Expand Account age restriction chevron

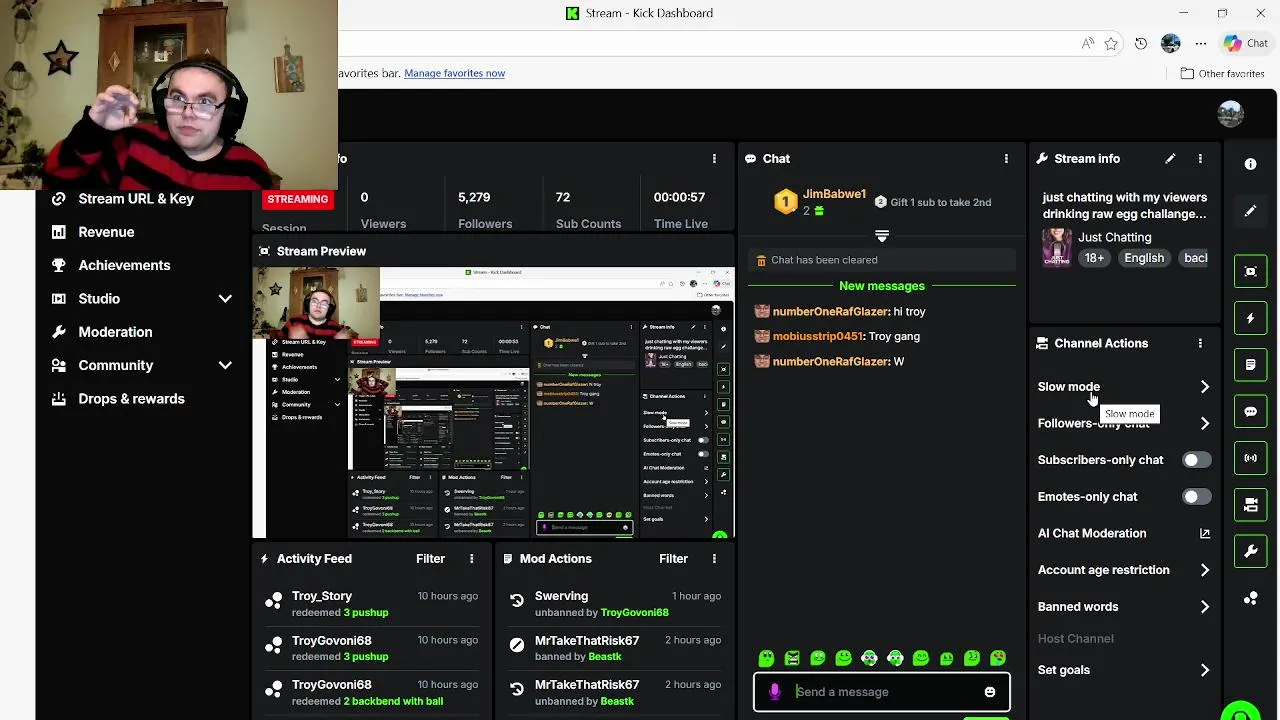(x=1204, y=570)
